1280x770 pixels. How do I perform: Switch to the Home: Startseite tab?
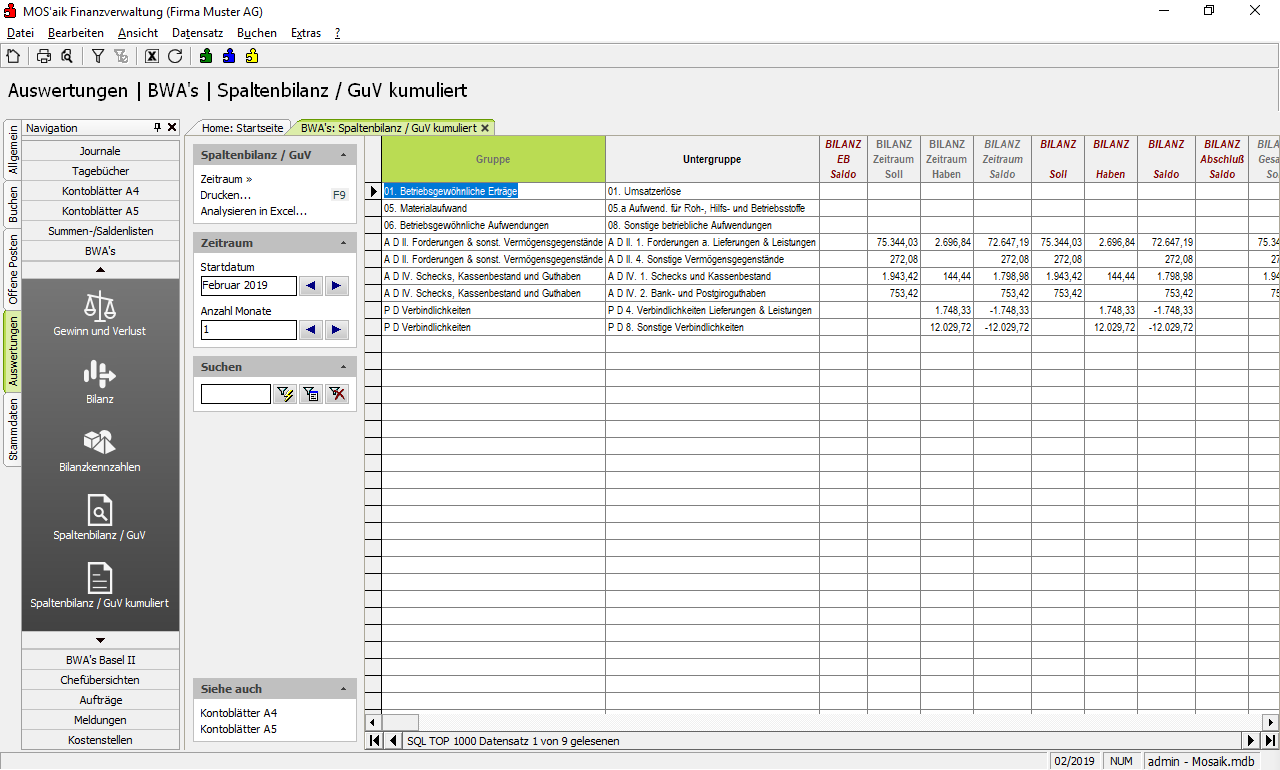tap(242, 128)
